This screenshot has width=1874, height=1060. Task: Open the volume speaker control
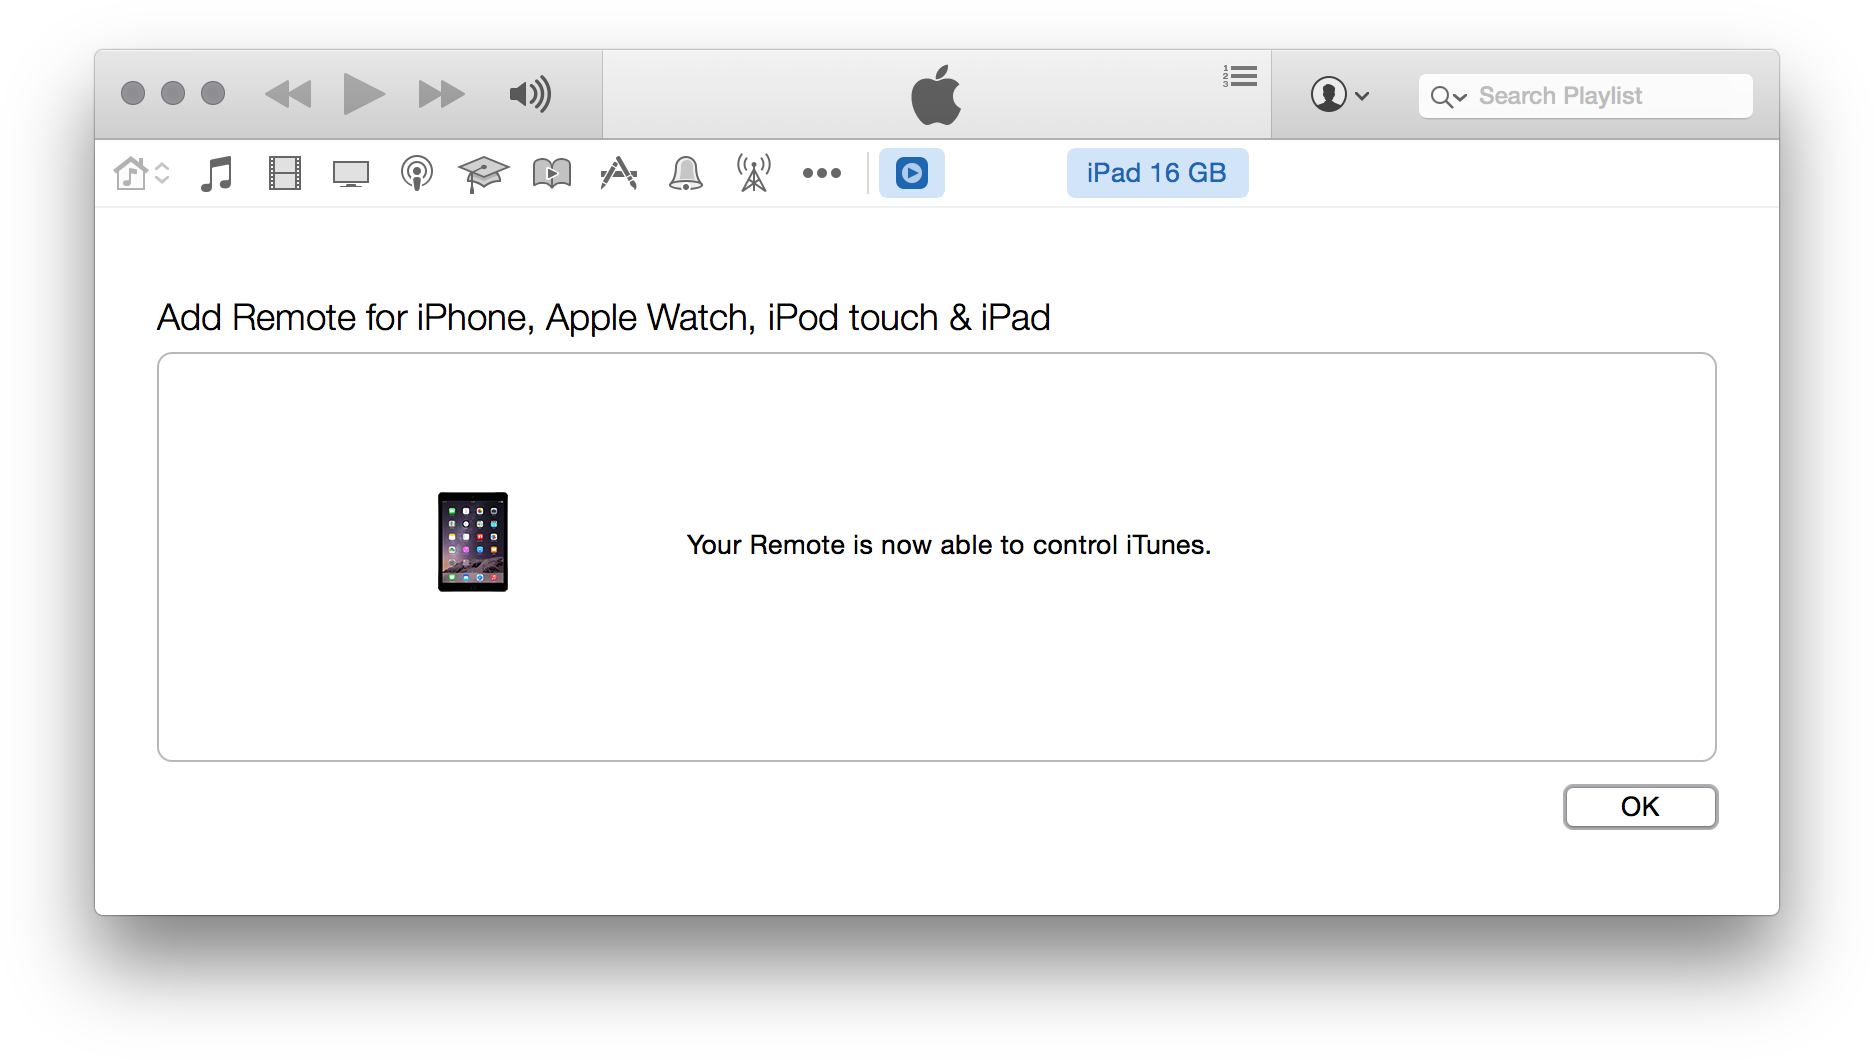(530, 94)
